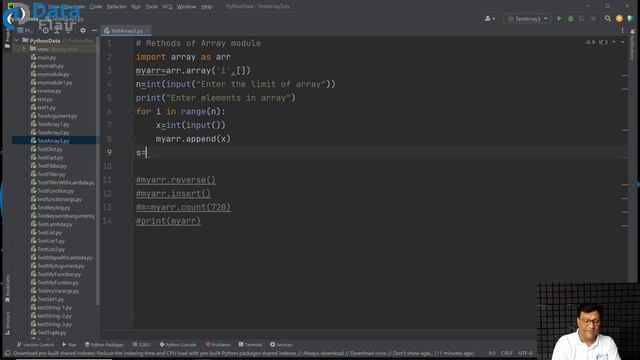Click CRLF line separator in status bar
640x360 pixels.
click(x=506, y=353)
